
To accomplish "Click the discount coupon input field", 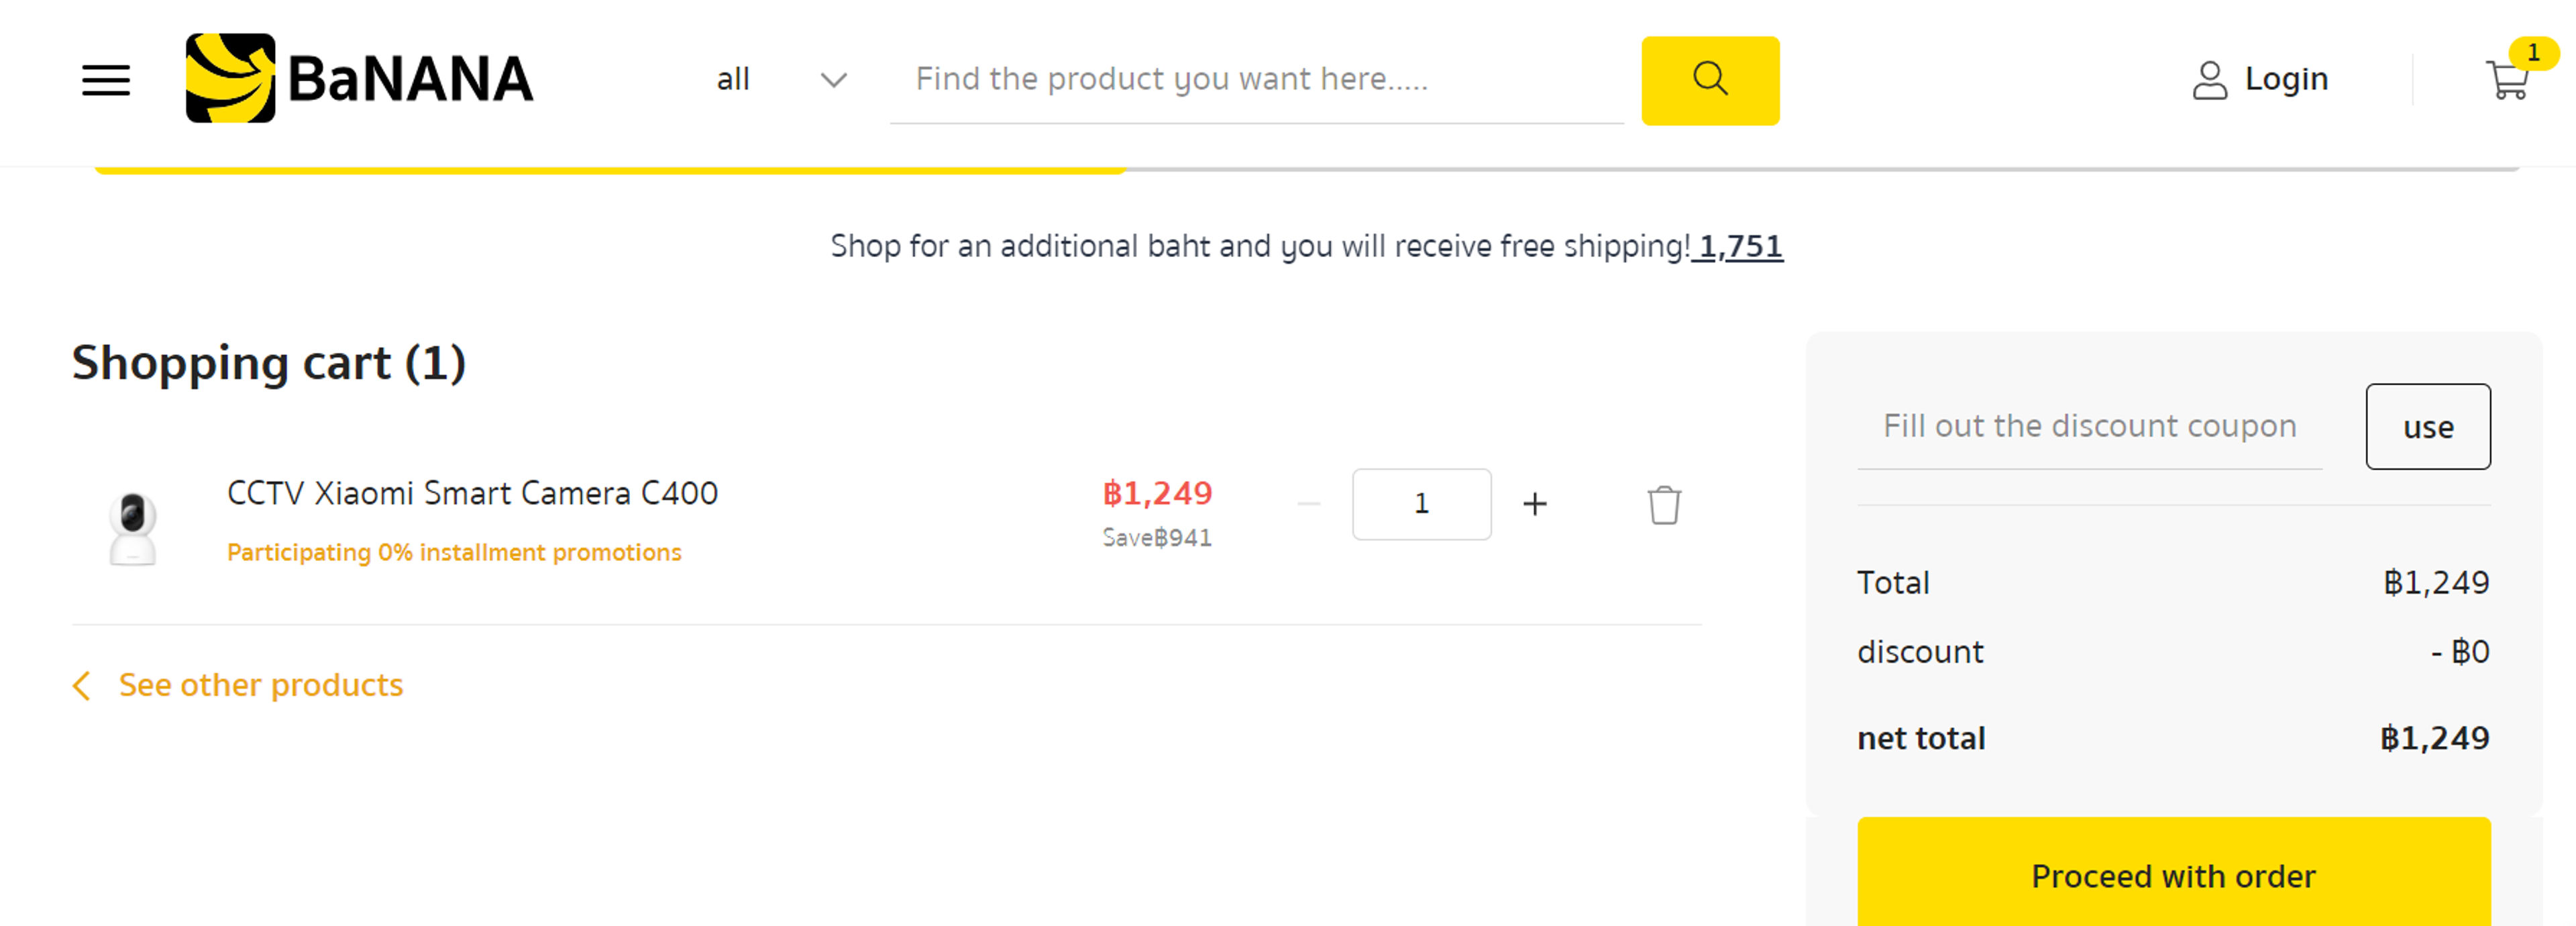I will (2089, 427).
